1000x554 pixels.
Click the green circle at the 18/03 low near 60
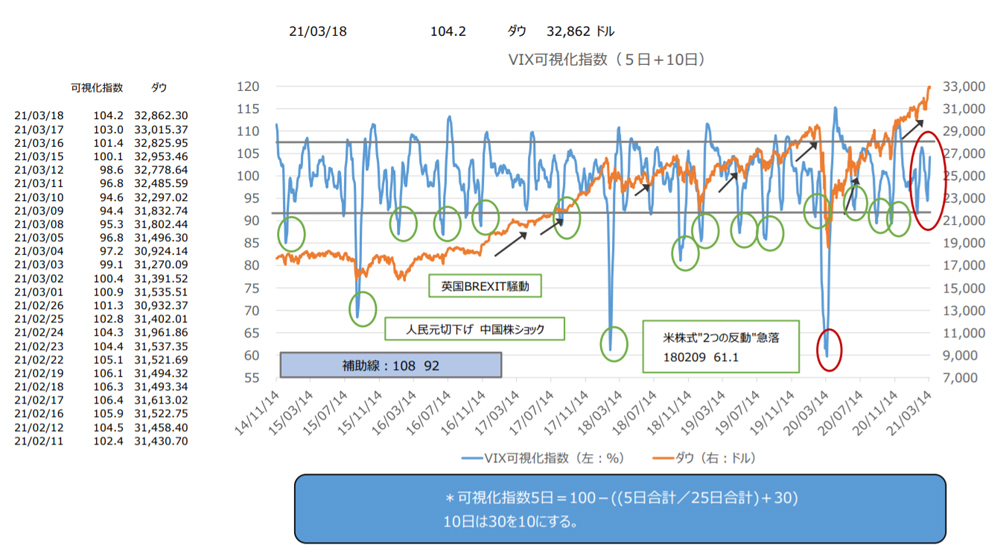tap(614, 344)
